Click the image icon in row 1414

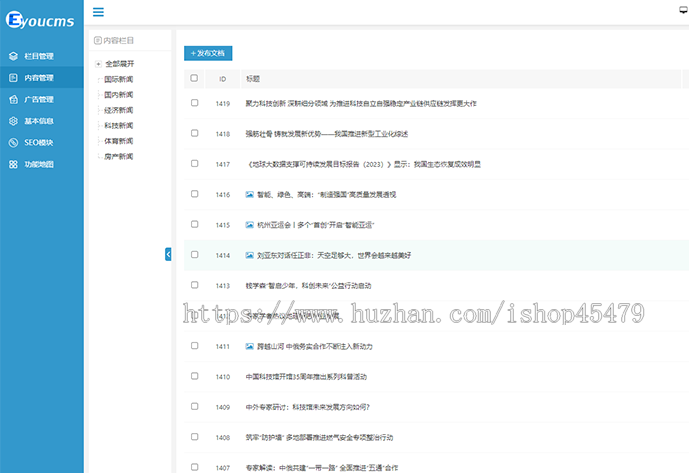(250, 255)
